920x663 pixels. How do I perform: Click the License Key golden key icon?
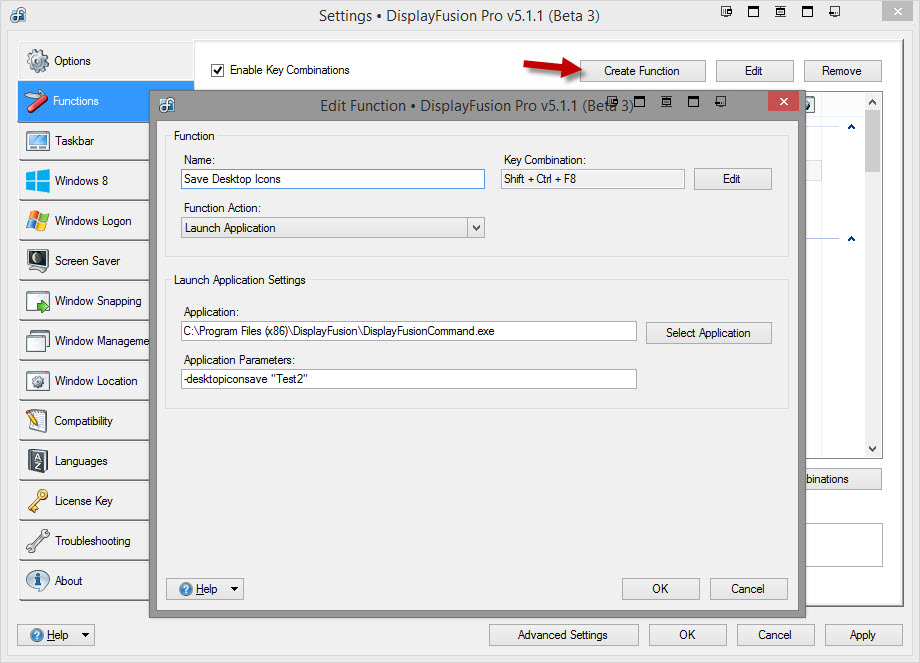coord(38,501)
